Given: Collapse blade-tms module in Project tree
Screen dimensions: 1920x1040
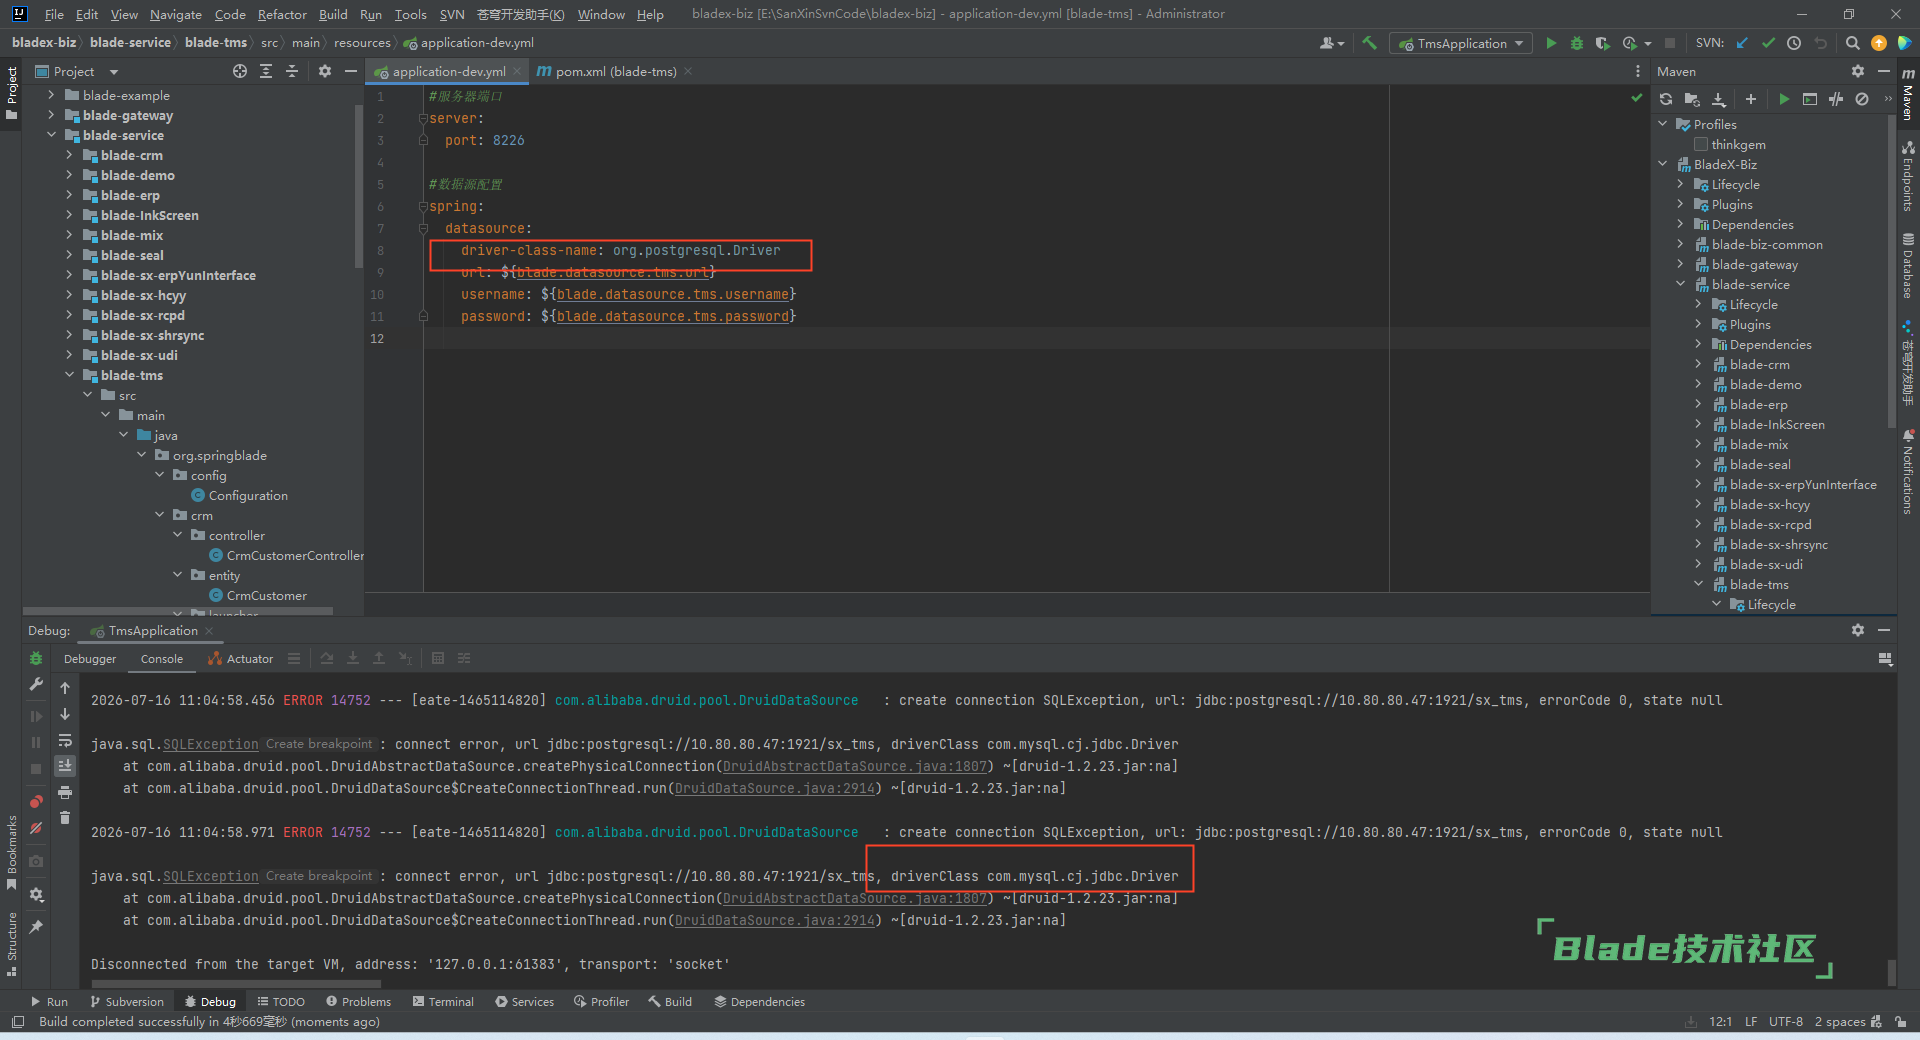Looking at the screenshot, I should [x=69, y=375].
